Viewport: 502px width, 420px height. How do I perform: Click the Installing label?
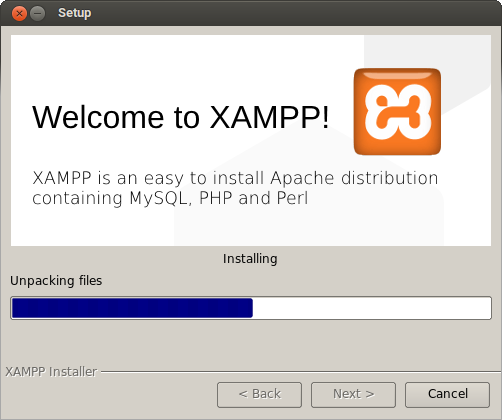[x=250, y=259]
